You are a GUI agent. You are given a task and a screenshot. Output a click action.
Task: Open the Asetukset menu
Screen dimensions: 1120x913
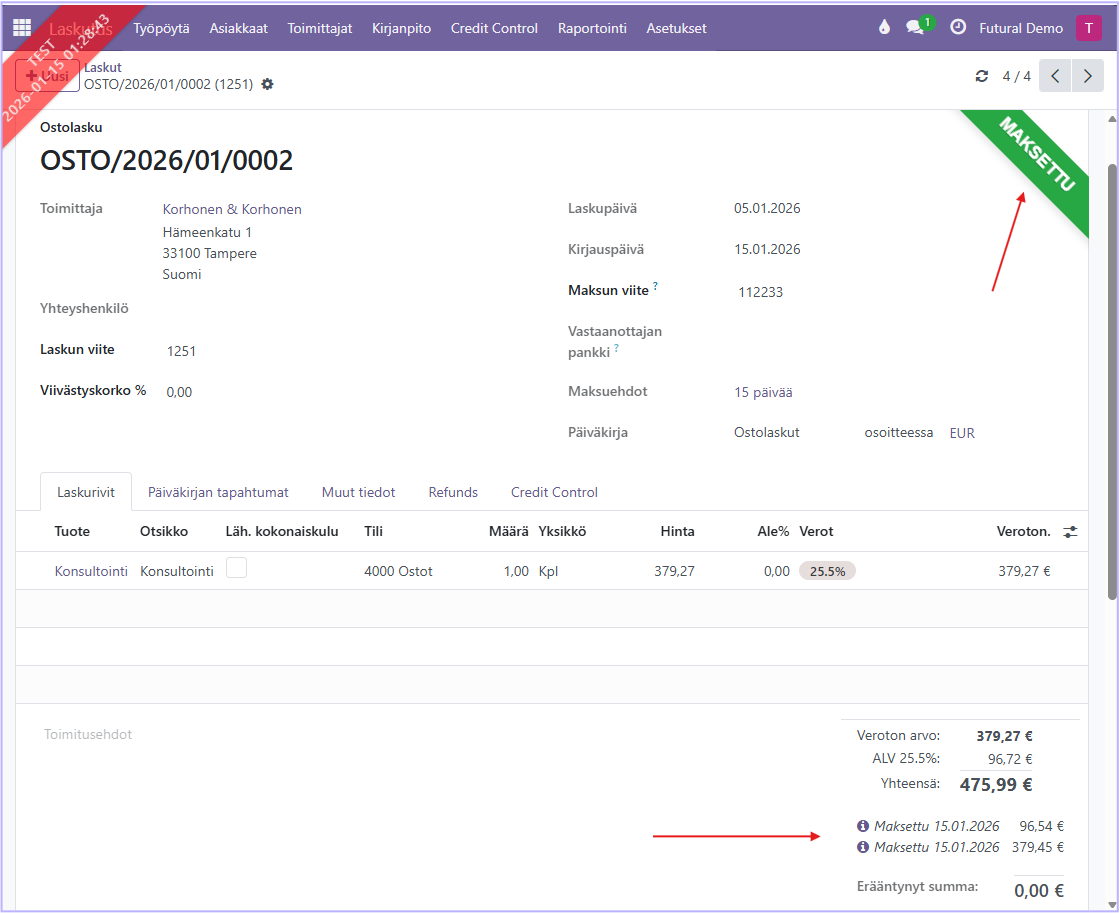coord(676,28)
